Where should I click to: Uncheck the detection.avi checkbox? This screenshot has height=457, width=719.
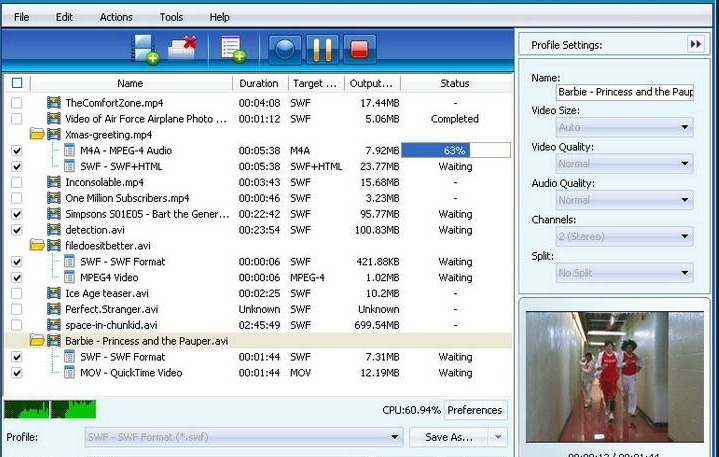tap(16, 230)
